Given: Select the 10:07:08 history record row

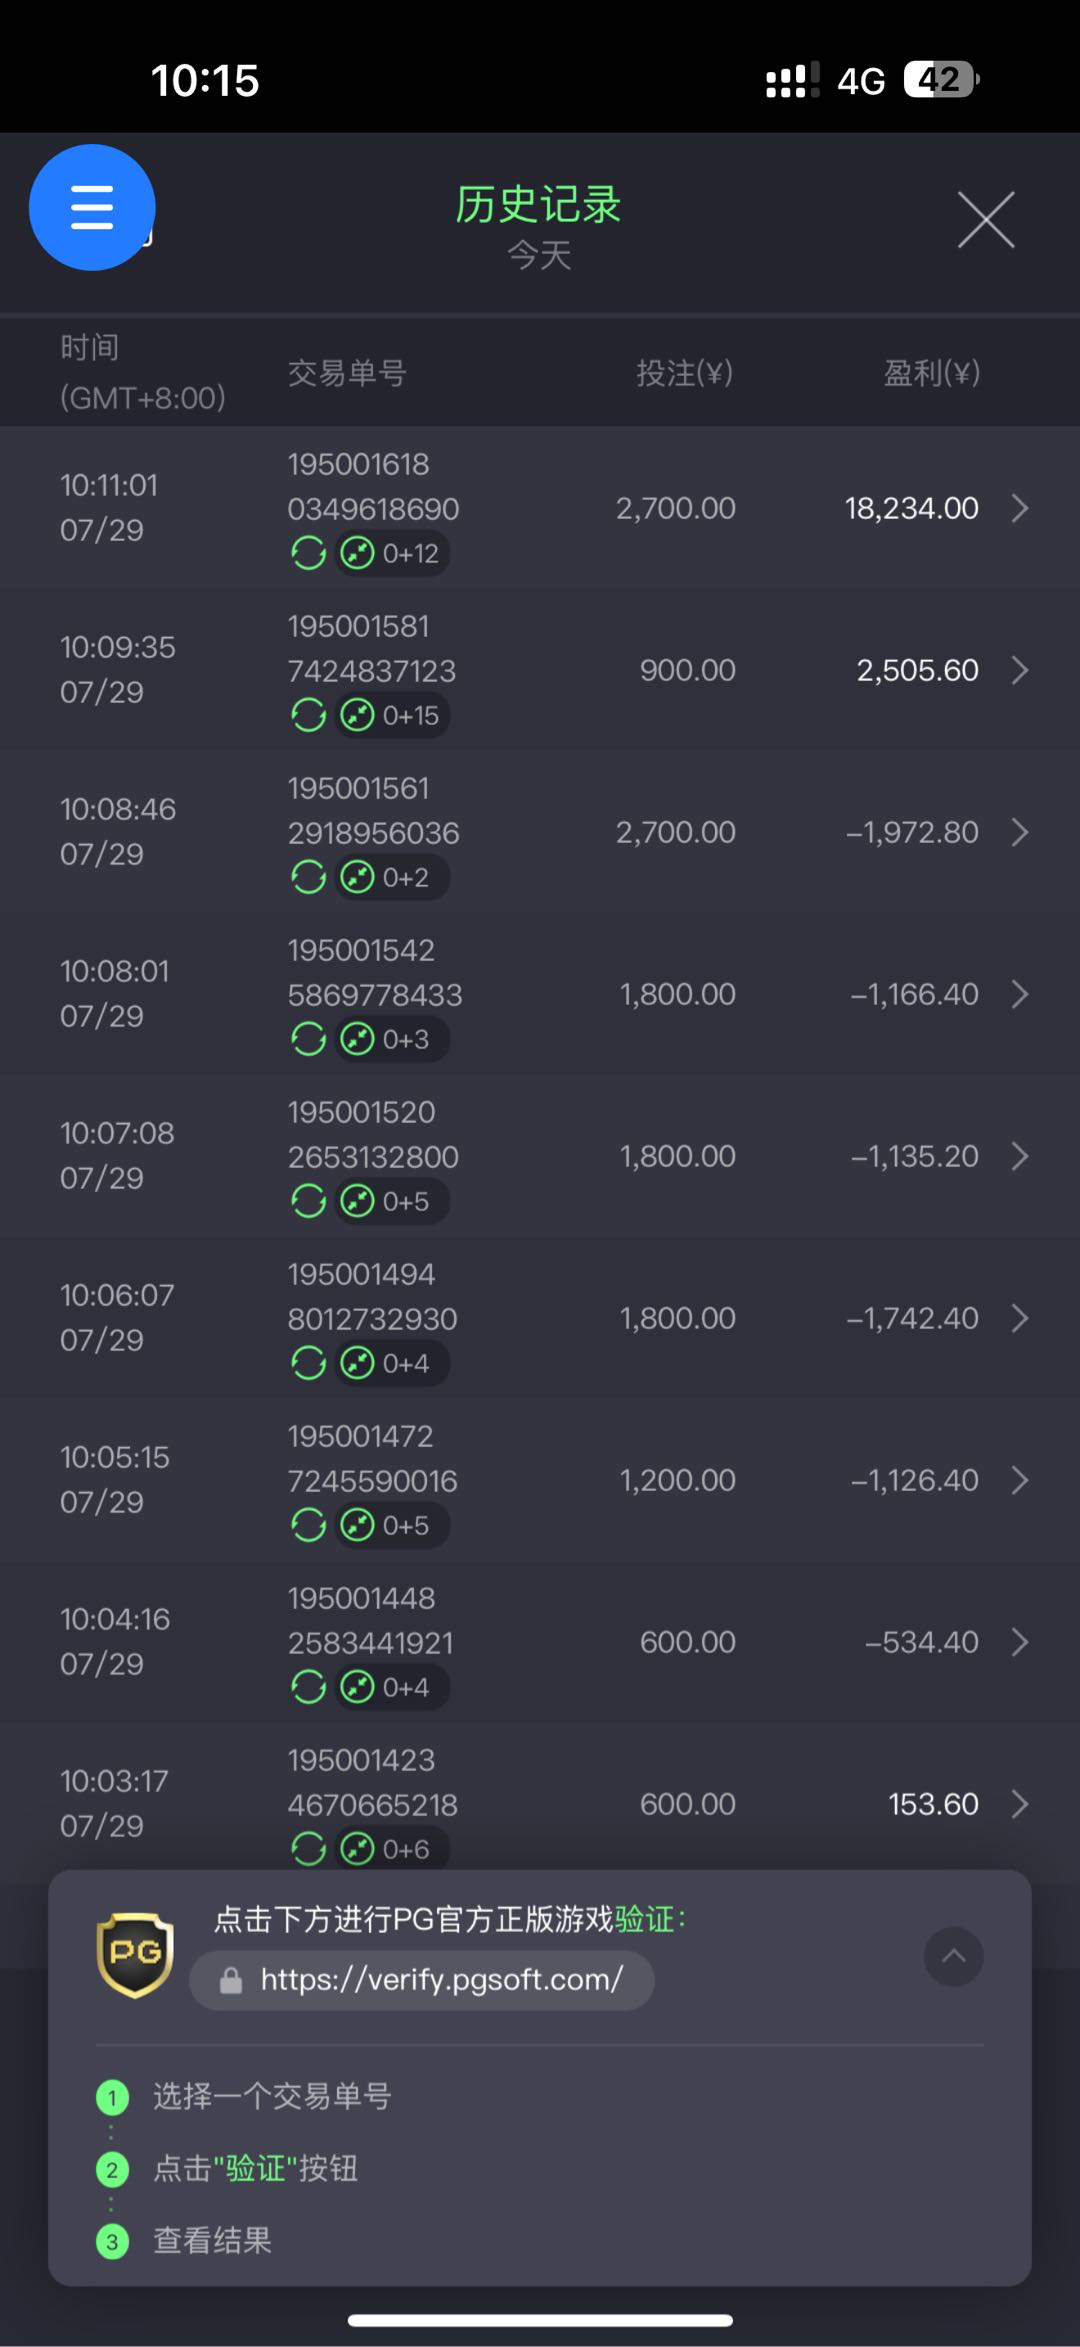Looking at the screenshot, I should click(x=540, y=1156).
